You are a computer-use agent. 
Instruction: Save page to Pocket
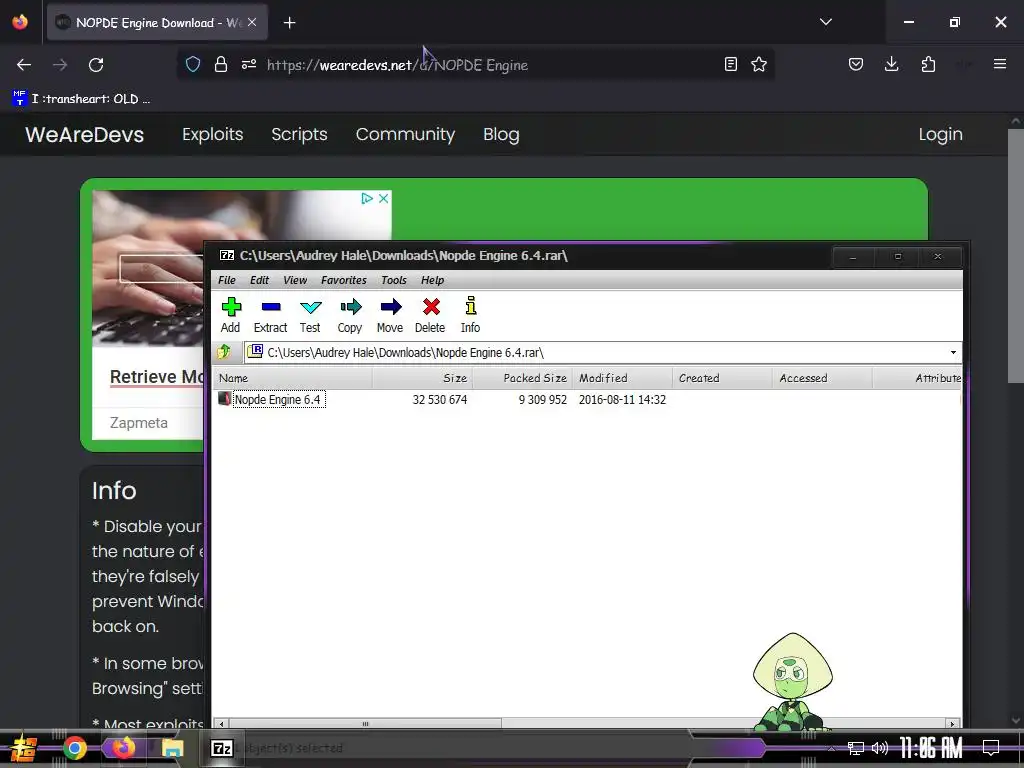pos(856,64)
